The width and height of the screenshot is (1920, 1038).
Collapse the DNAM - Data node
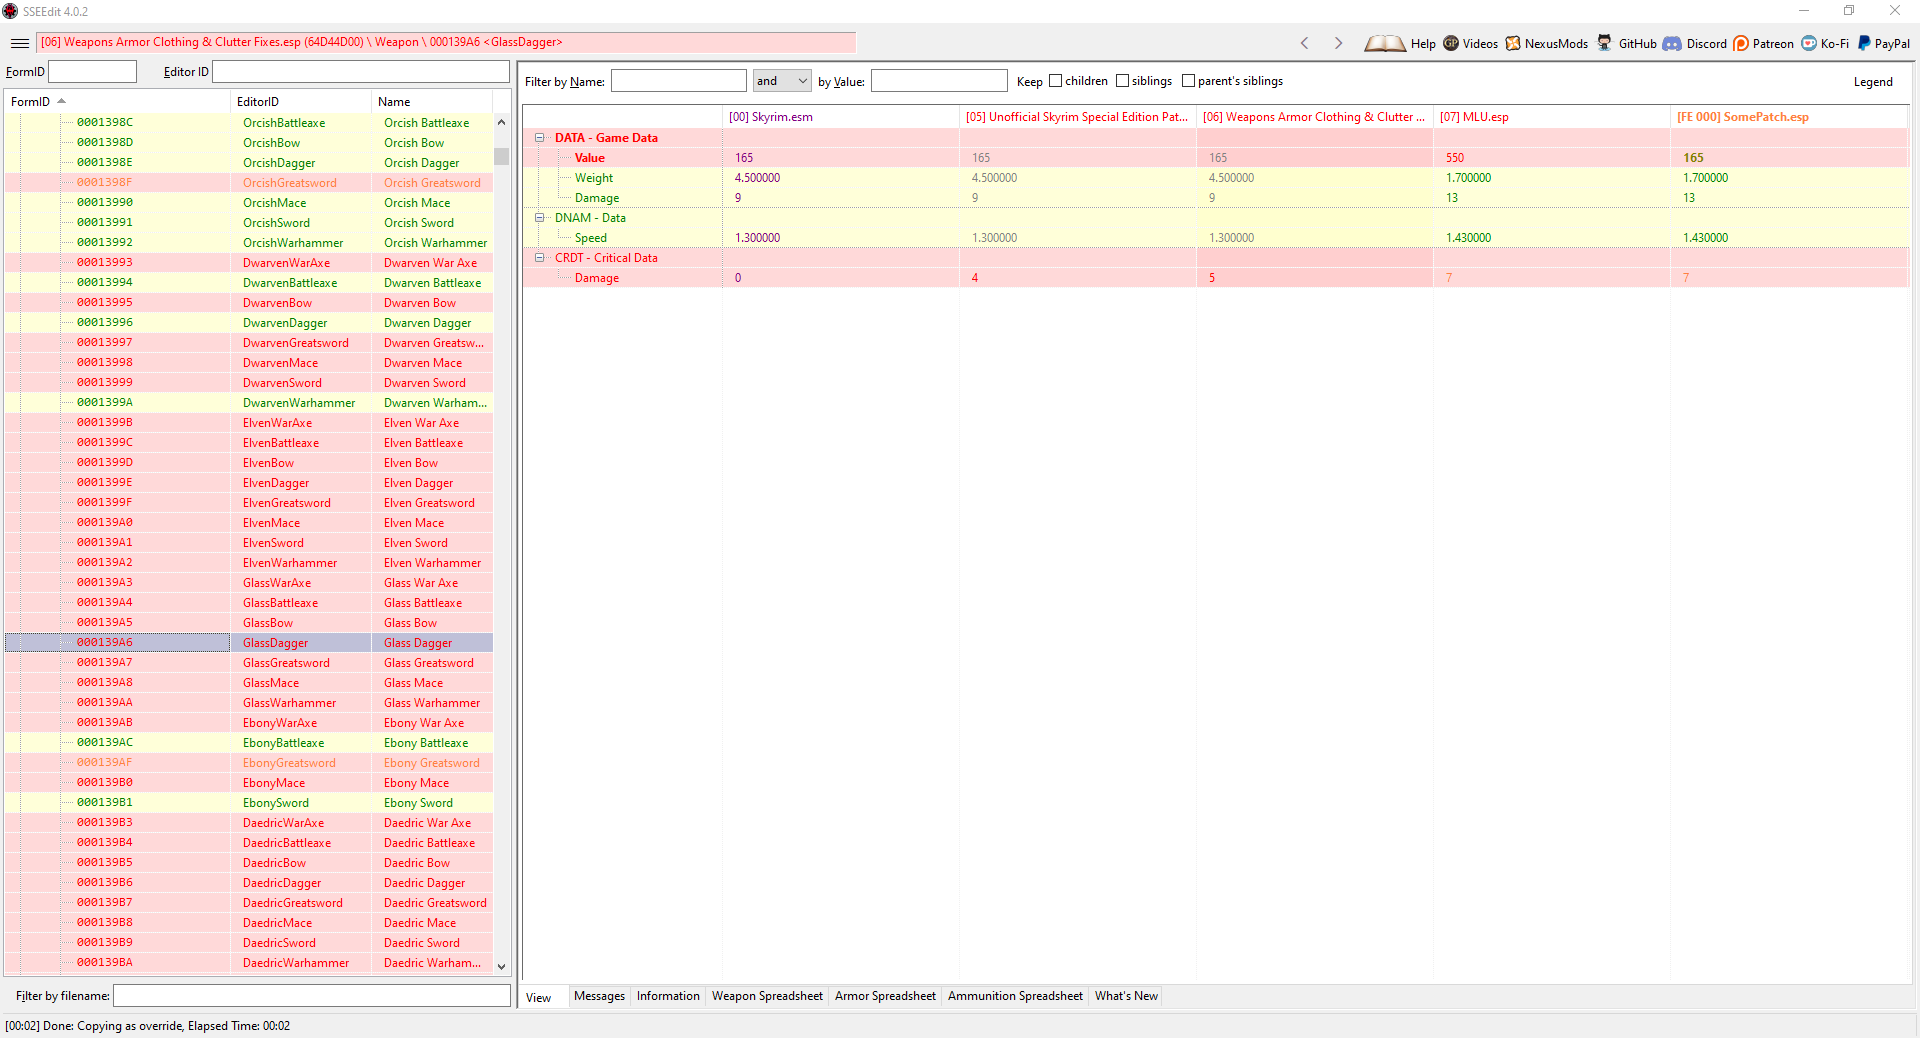pyautogui.click(x=540, y=218)
